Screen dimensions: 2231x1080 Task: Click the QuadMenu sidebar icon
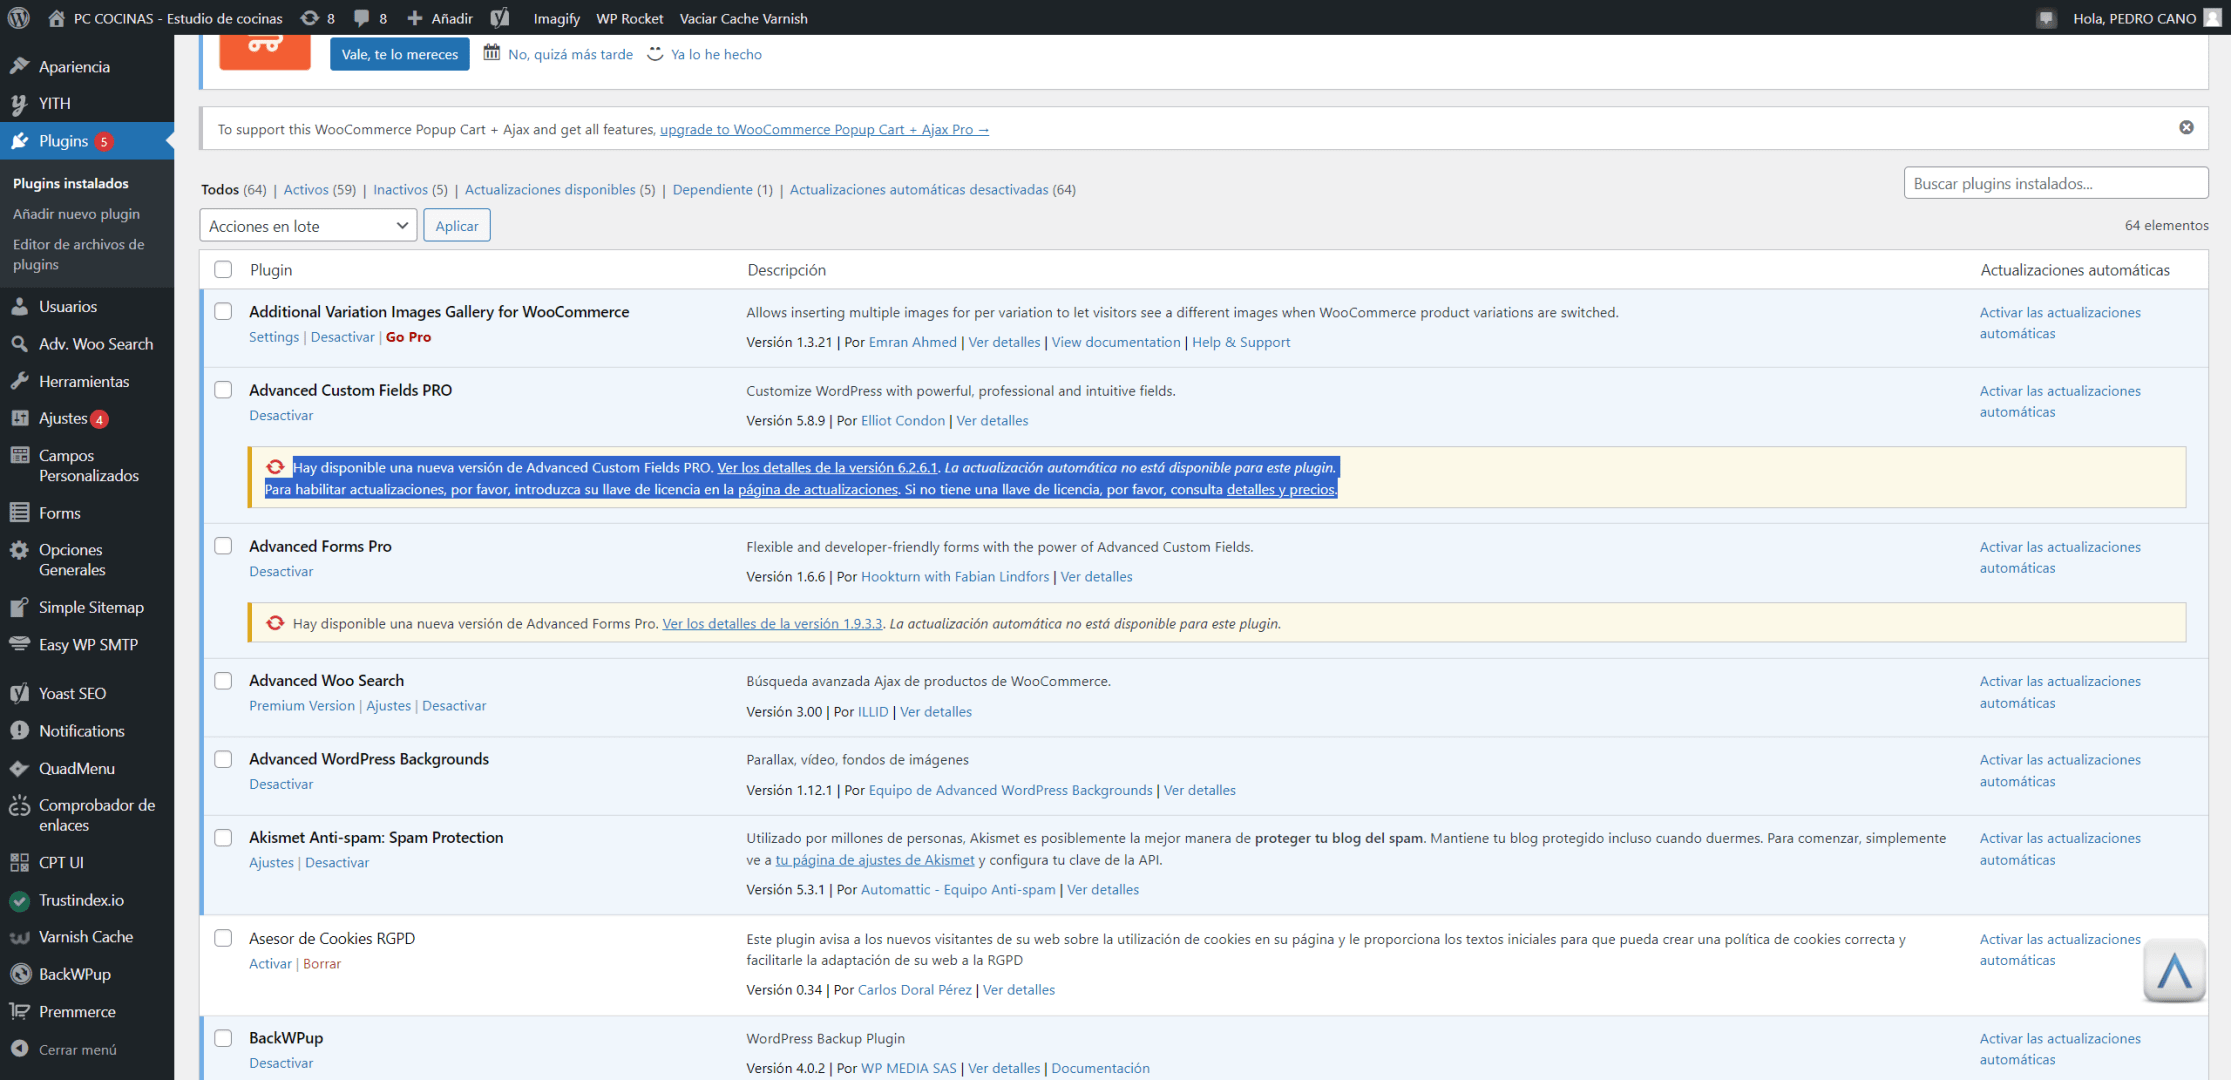click(19, 768)
